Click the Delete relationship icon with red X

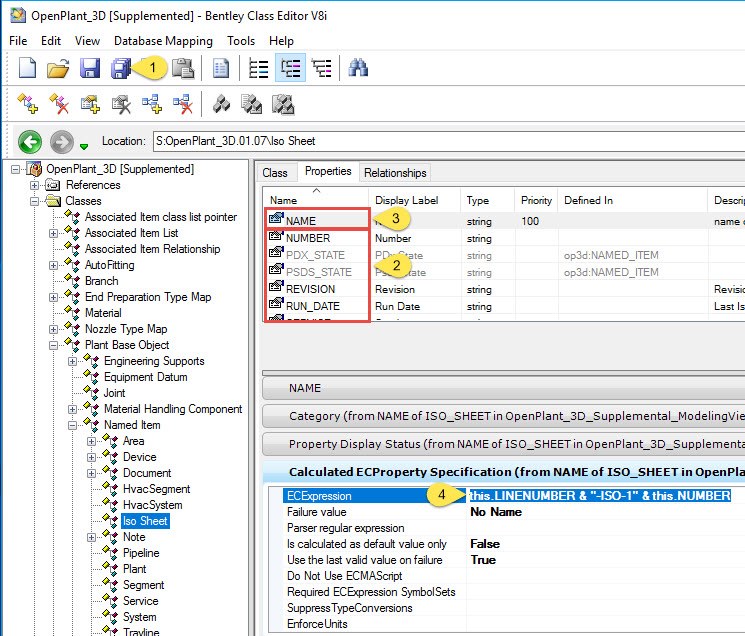183,104
